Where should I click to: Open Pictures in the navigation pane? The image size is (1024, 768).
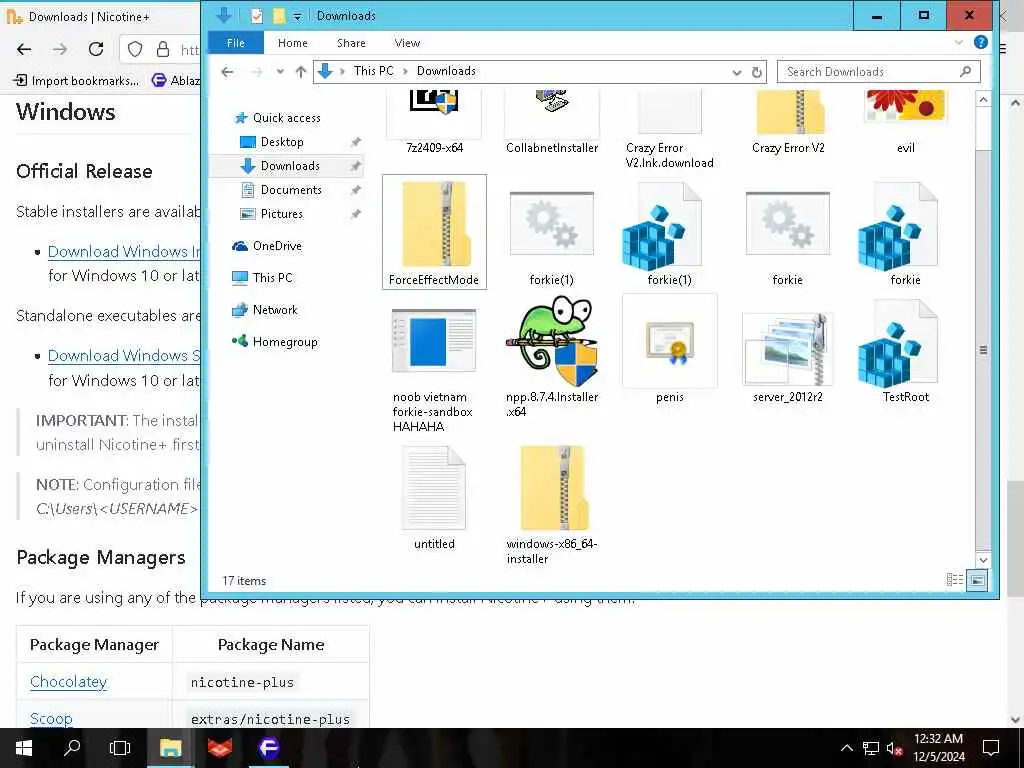coord(281,214)
